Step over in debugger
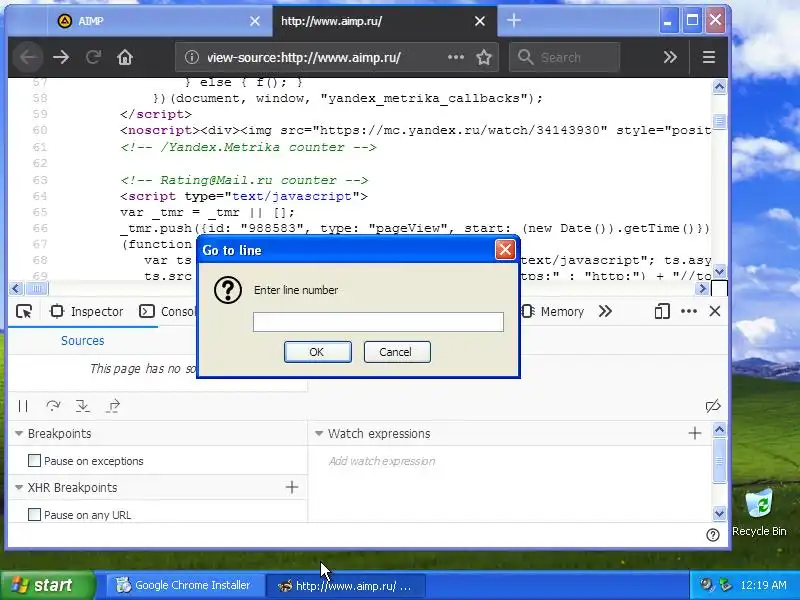This screenshot has height=600, width=800. pos(53,406)
